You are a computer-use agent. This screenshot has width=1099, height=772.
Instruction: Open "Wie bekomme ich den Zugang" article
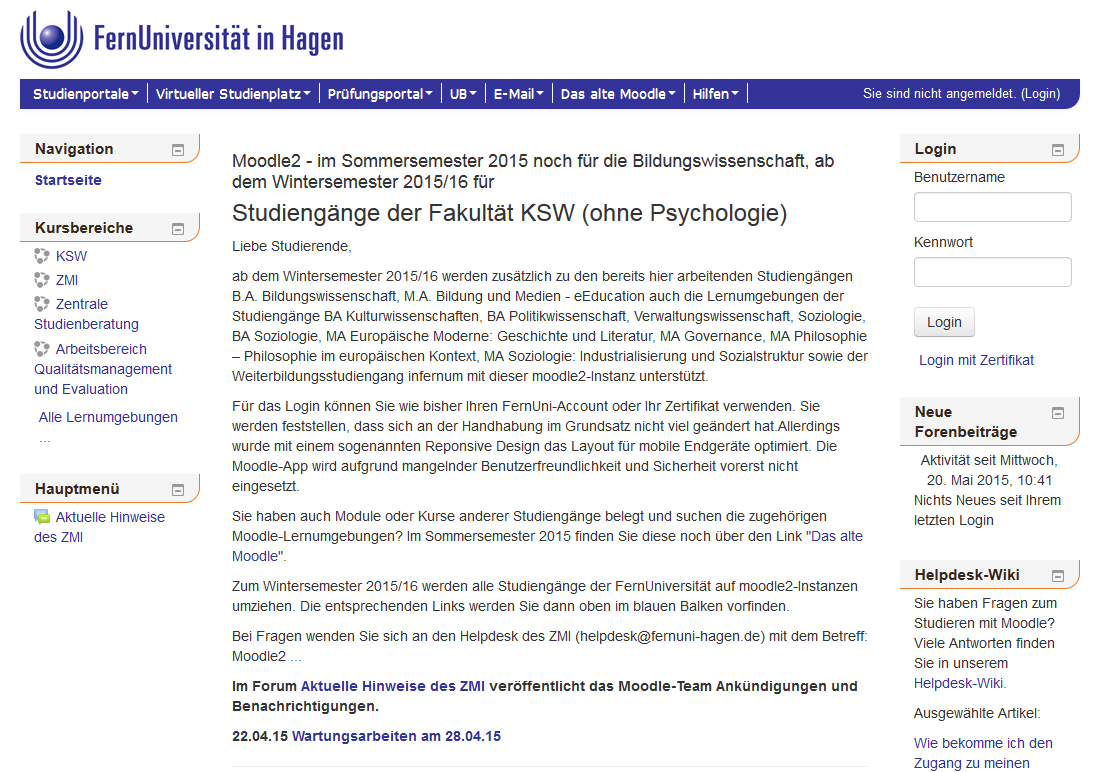[x=983, y=753]
